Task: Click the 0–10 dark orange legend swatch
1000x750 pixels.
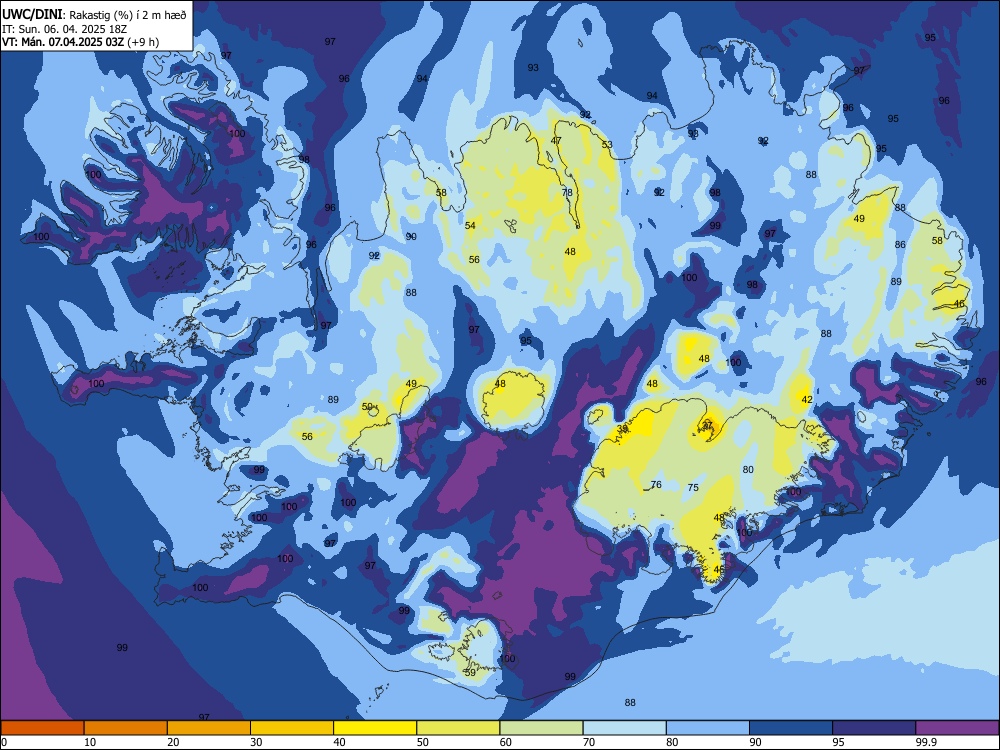Action: point(42,728)
